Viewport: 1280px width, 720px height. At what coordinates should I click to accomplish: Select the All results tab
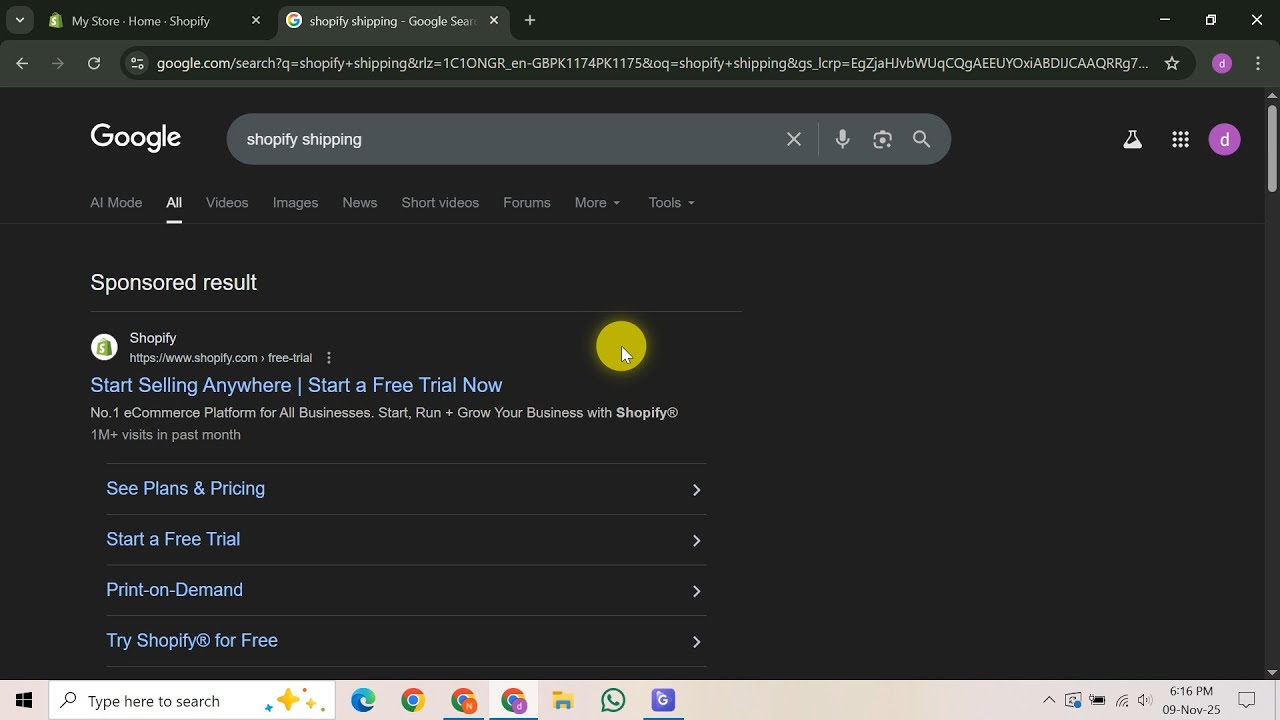pyautogui.click(x=174, y=202)
